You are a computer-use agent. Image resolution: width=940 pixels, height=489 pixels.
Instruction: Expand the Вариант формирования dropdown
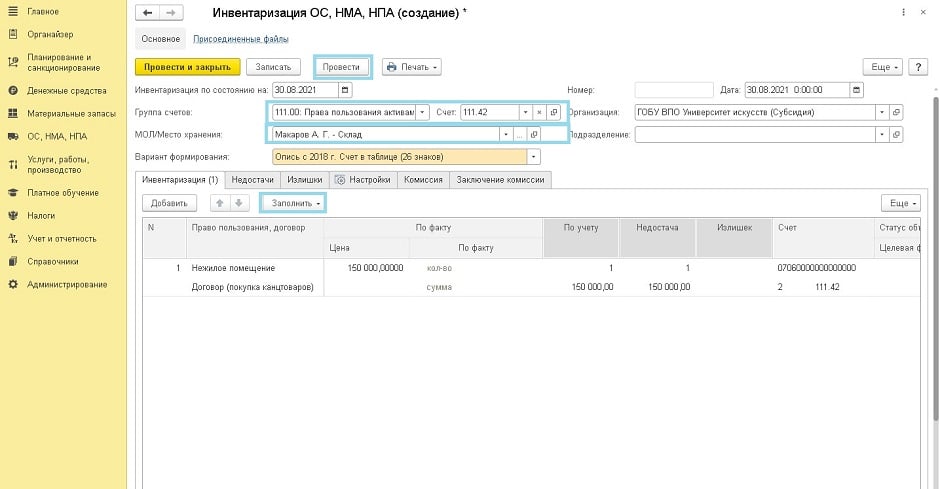pyautogui.click(x=533, y=157)
